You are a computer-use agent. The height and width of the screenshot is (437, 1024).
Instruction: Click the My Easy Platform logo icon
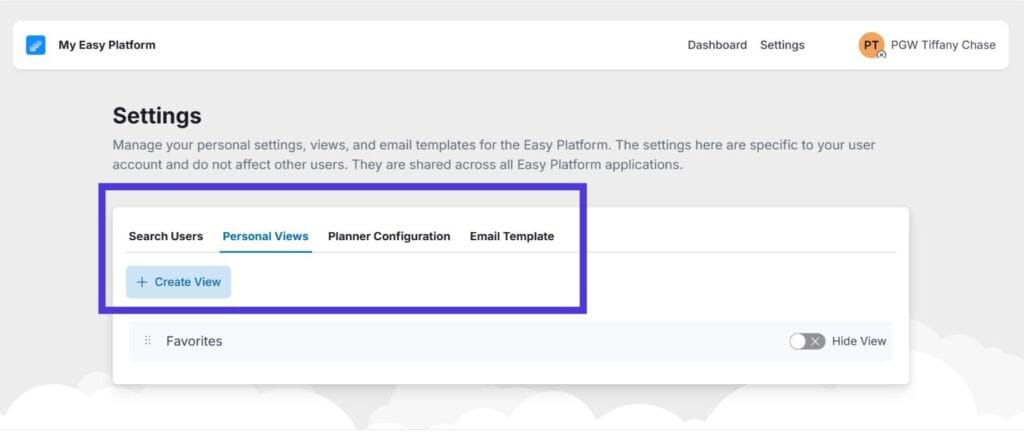pos(35,45)
